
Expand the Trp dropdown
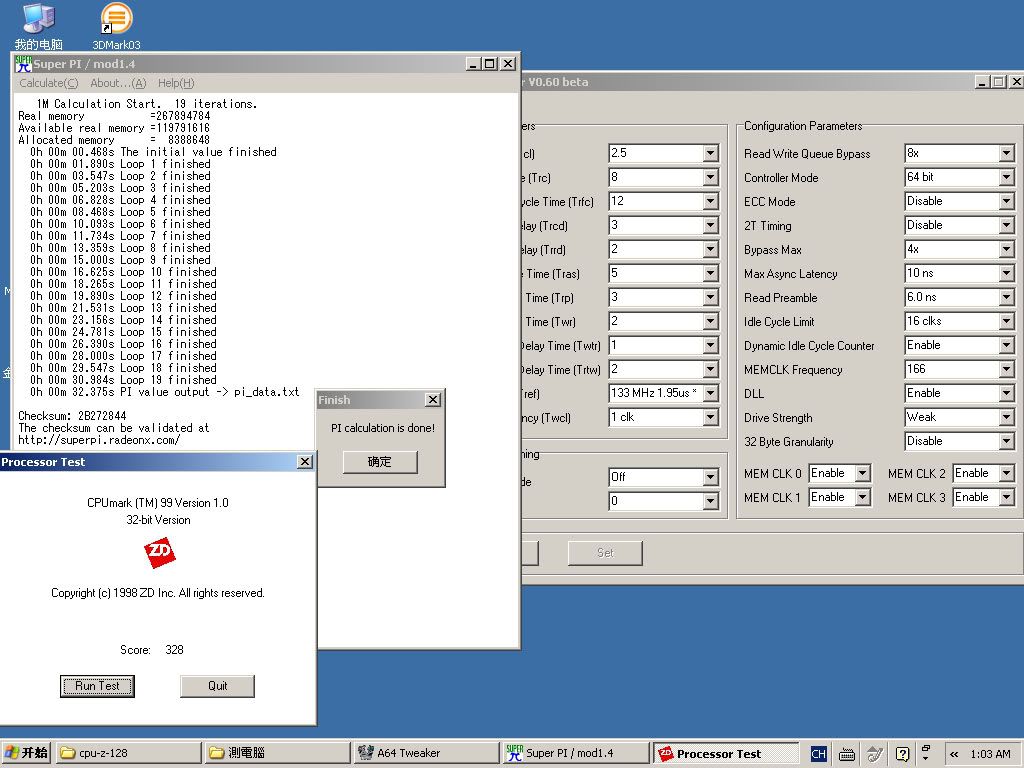tap(711, 297)
